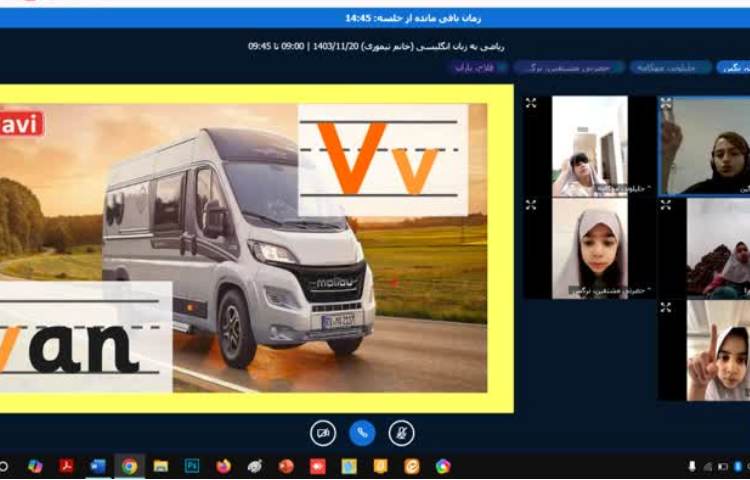The height and width of the screenshot is (480, 750).
Task: Expand the video tile left of the black-headscarf girl
Action: [531, 103]
